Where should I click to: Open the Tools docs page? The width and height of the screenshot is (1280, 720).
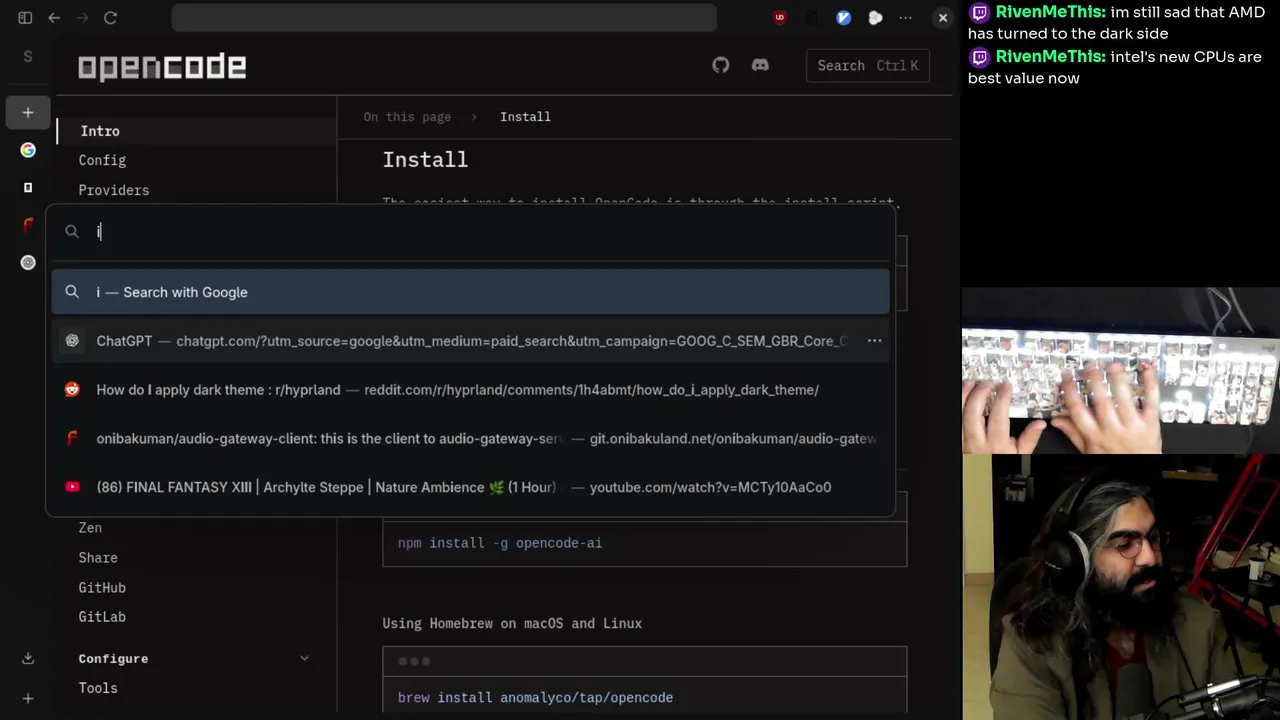(x=98, y=688)
